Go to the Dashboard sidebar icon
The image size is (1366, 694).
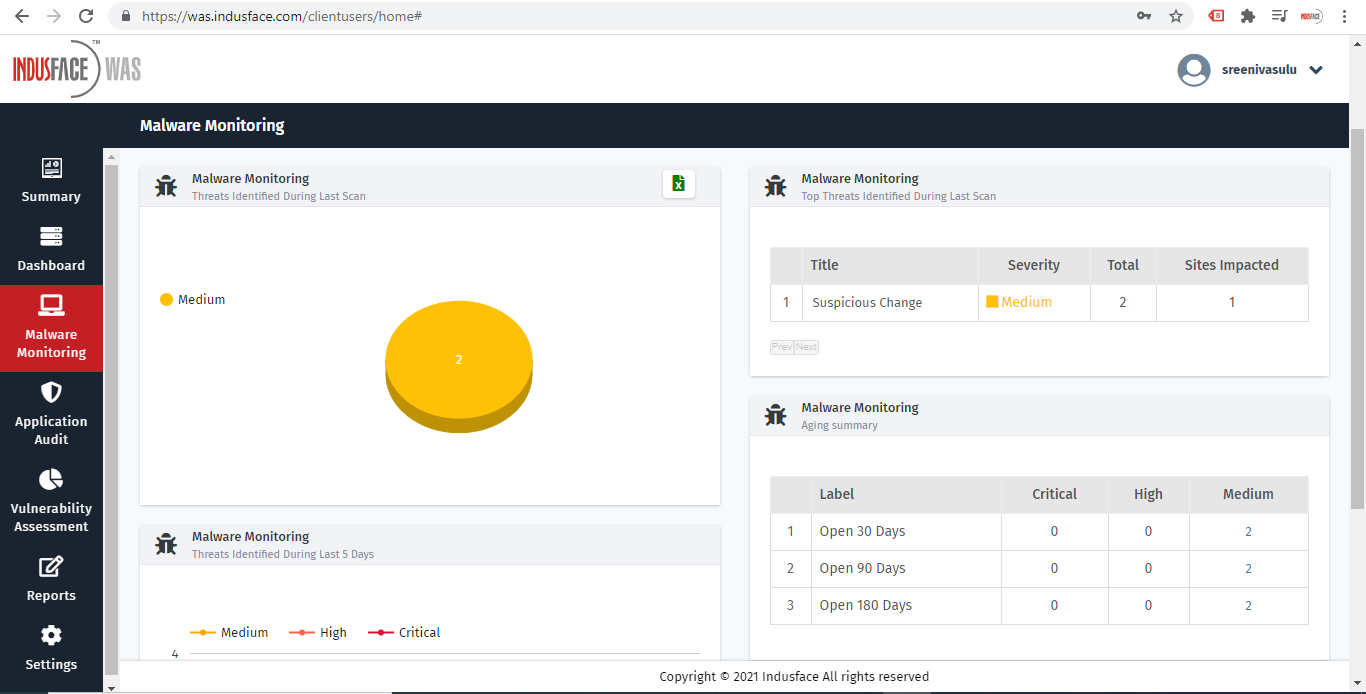point(51,237)
